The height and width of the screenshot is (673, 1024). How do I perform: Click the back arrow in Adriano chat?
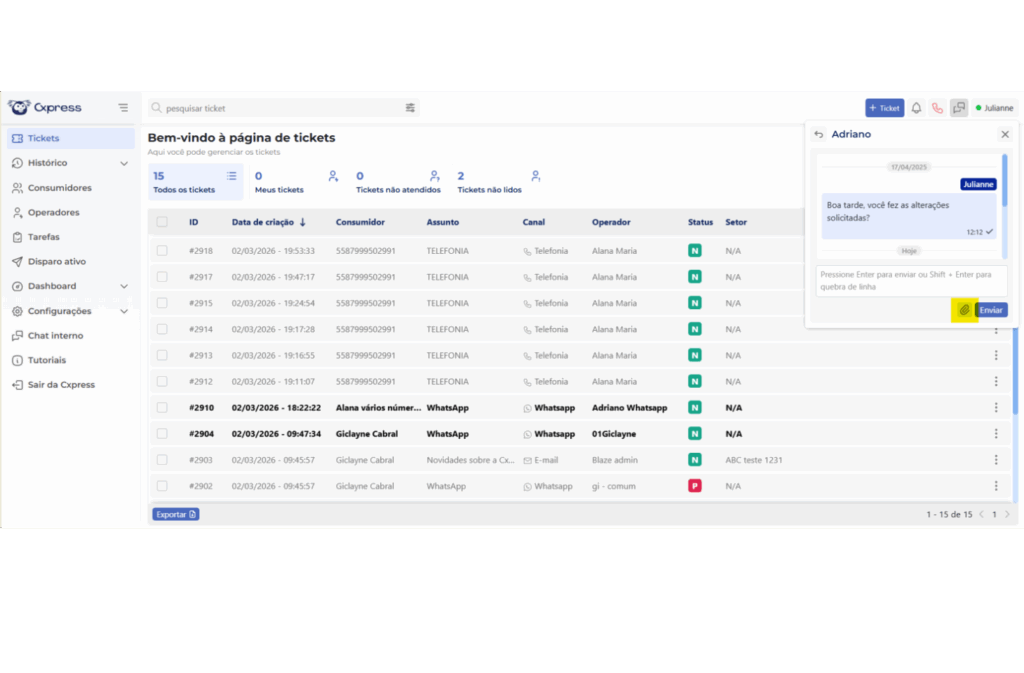point(818,134)
